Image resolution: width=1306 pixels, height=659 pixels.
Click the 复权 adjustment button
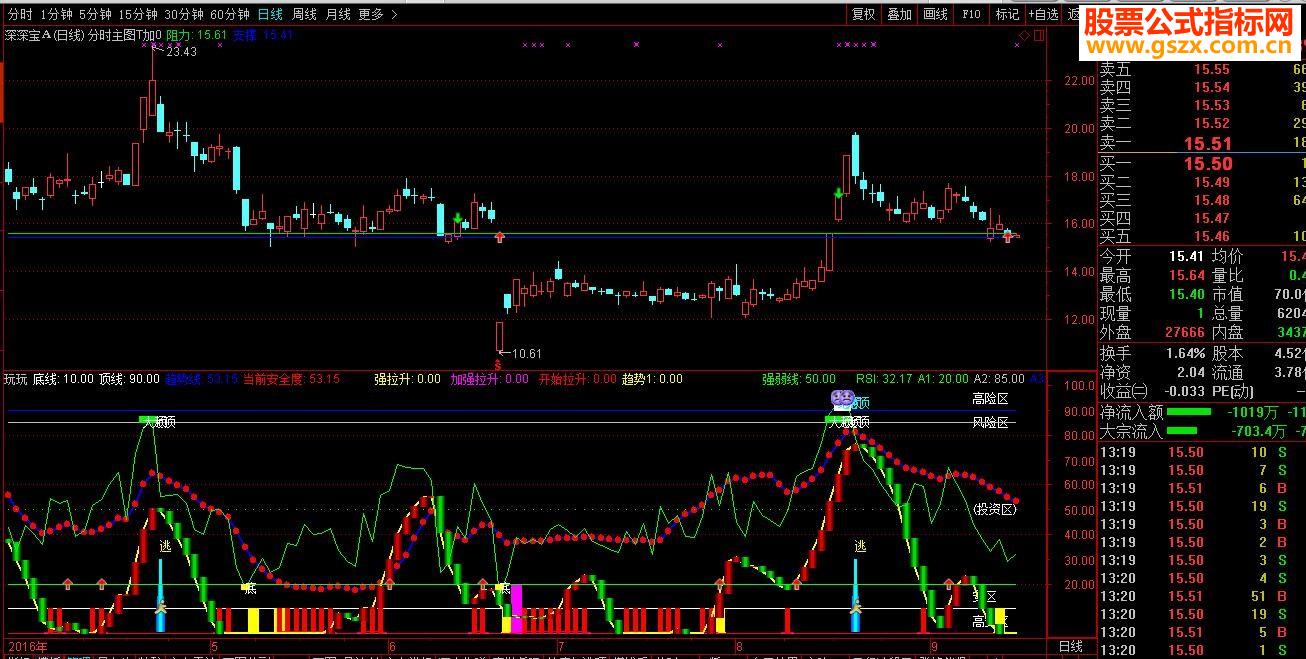pos(863,14)
